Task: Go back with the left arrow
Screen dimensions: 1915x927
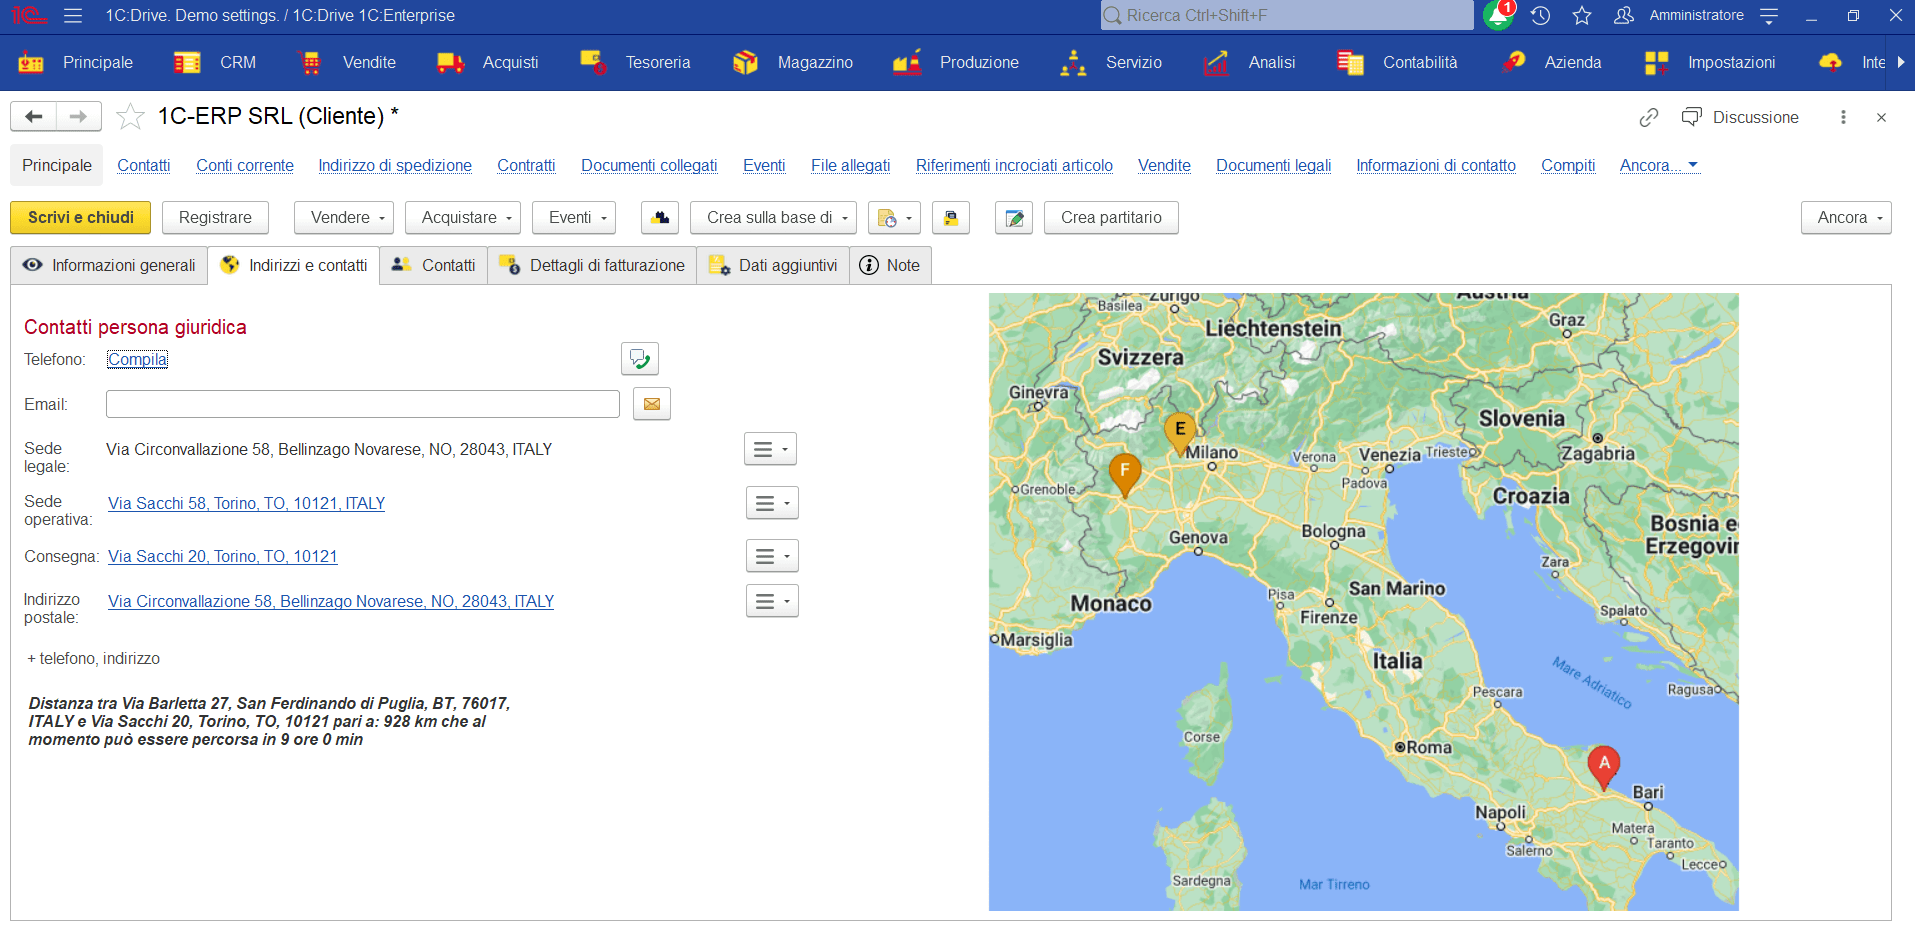Action: [x=33, y=117]
